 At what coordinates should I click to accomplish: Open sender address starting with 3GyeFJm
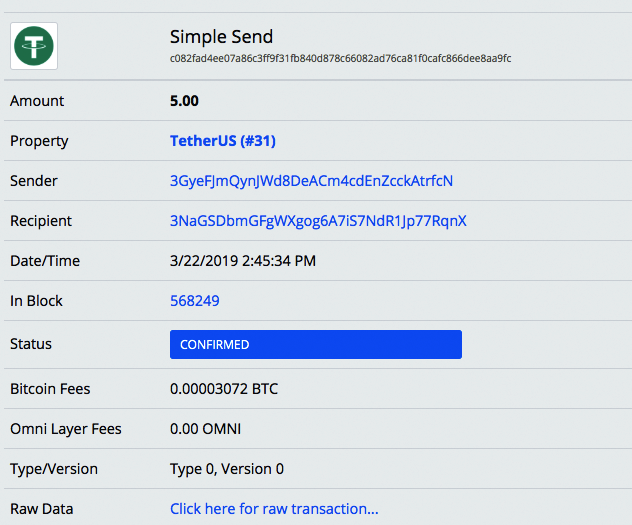coord(311,181)
